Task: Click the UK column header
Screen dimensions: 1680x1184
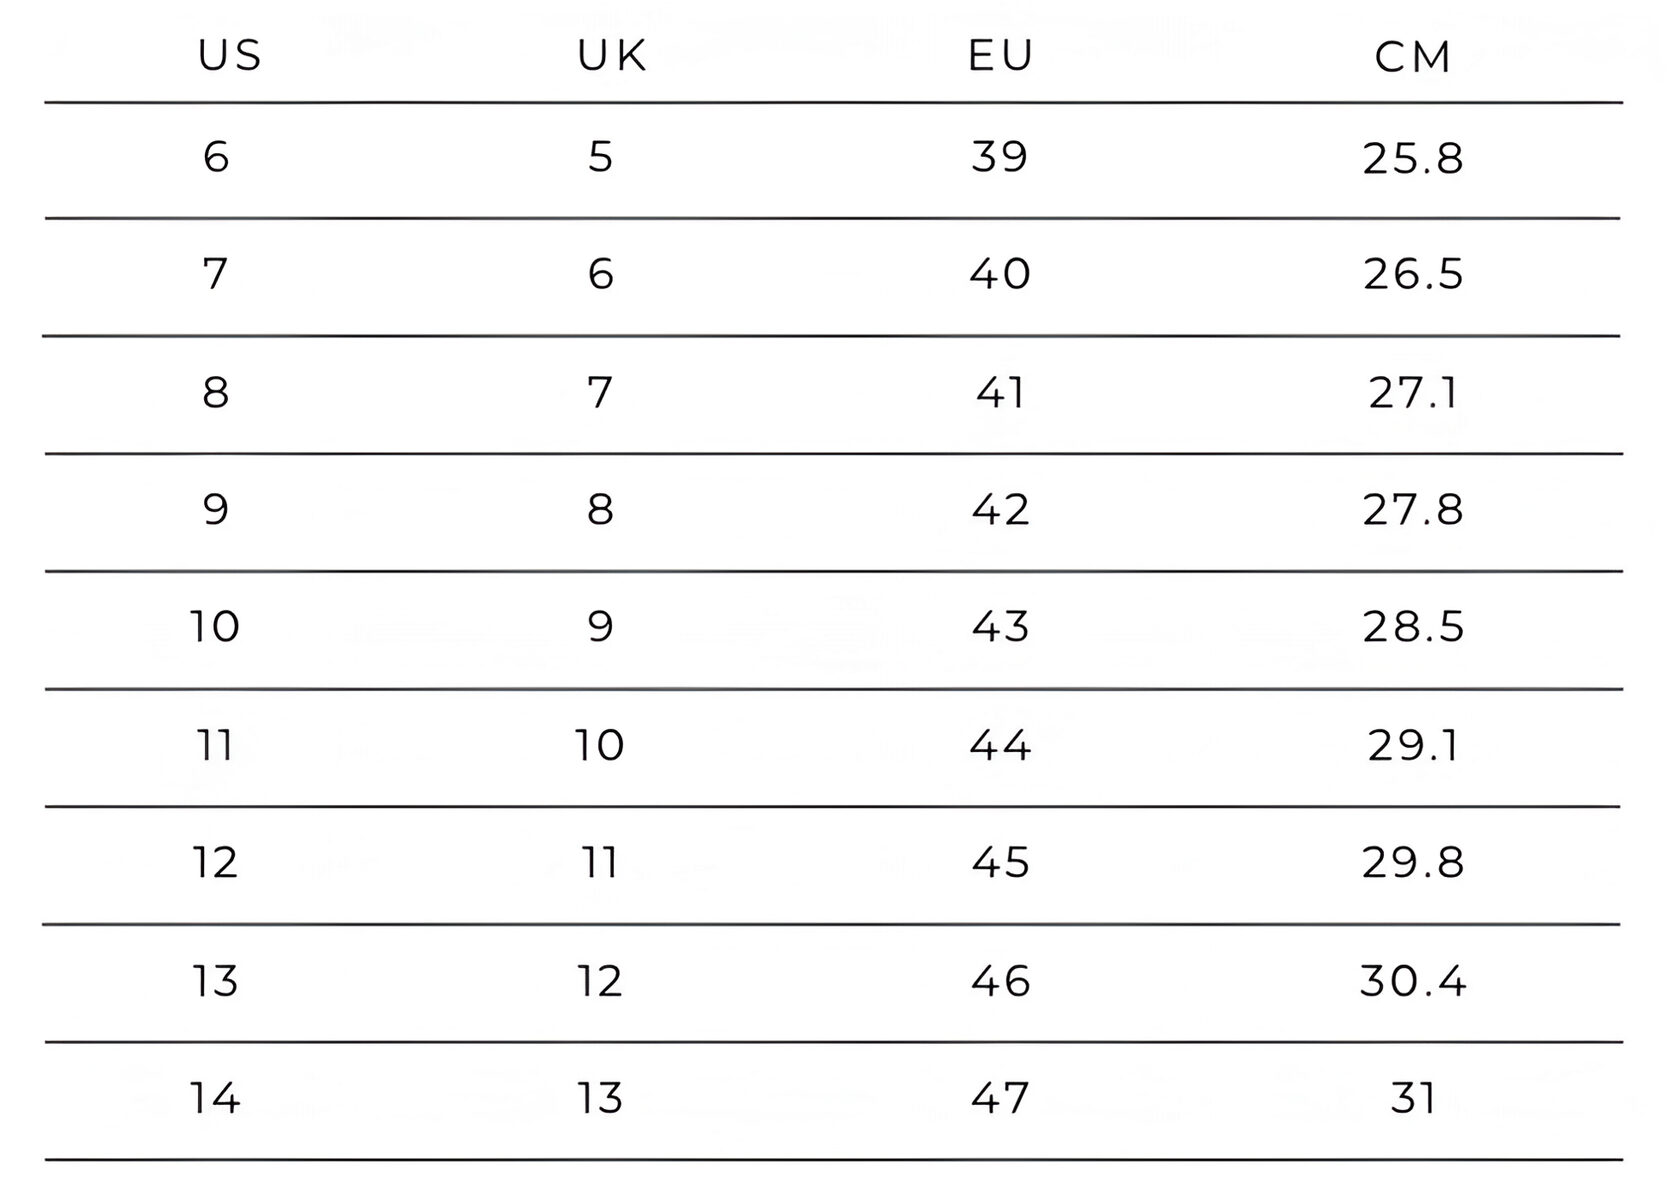Action: [612, 56]
